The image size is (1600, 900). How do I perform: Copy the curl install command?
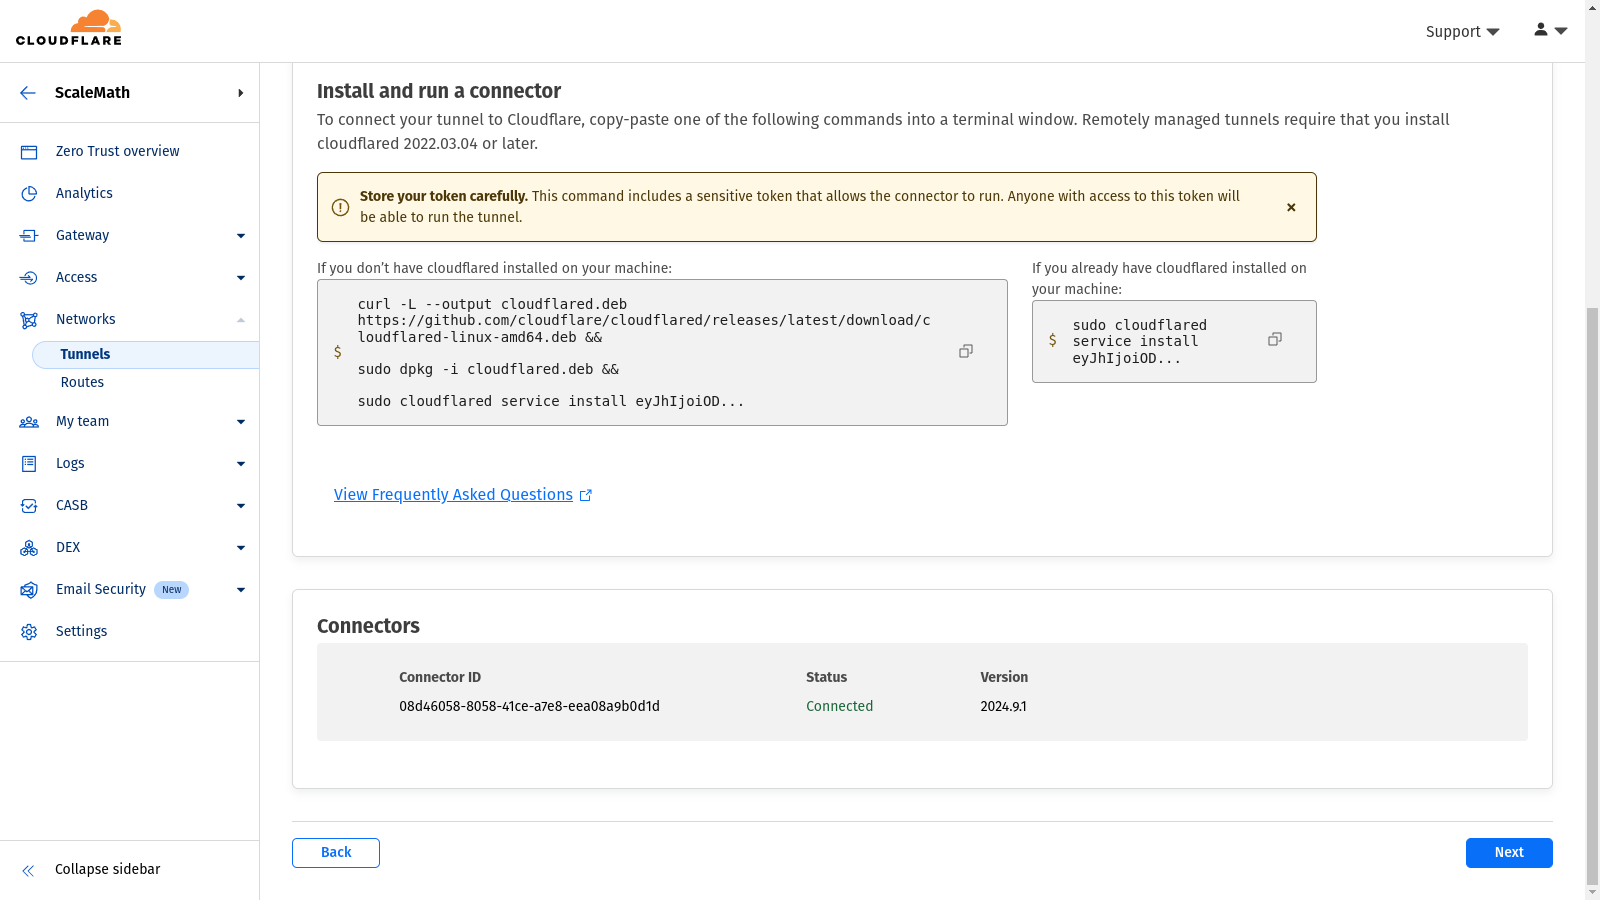click(965, 351)
